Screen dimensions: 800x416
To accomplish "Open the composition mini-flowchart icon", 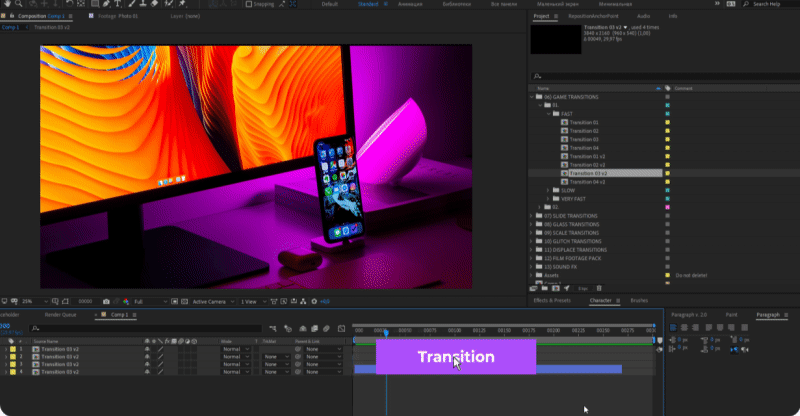I will 272,328.
